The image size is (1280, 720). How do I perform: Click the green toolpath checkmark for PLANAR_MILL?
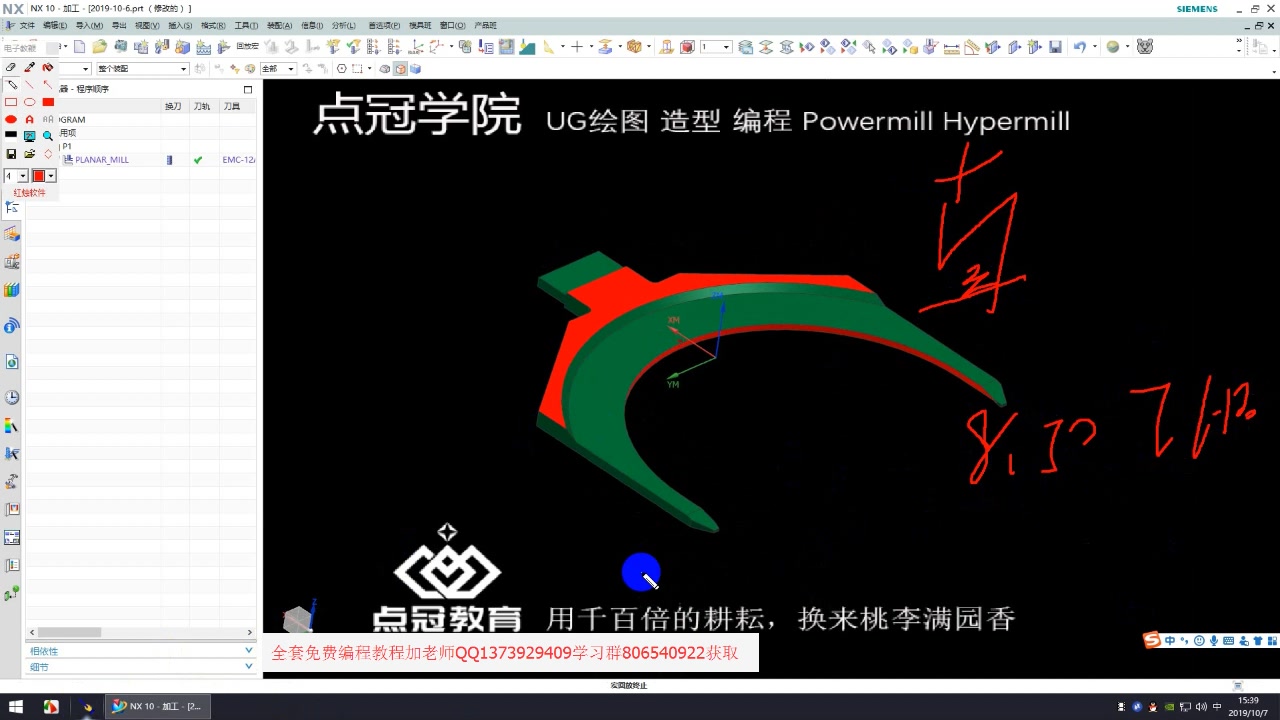[197, 159]
